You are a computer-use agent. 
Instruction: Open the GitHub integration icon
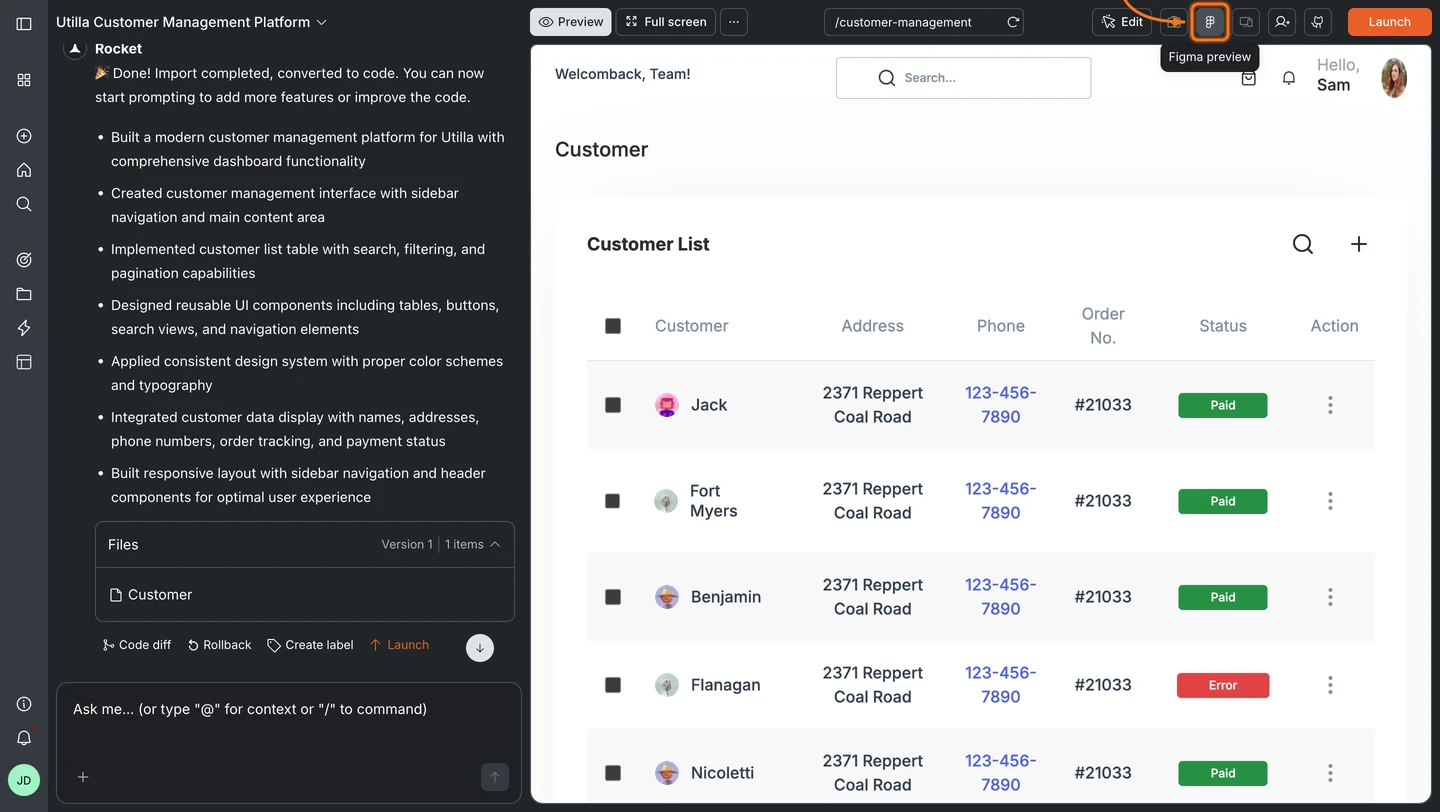click(x=1317, y=21)
